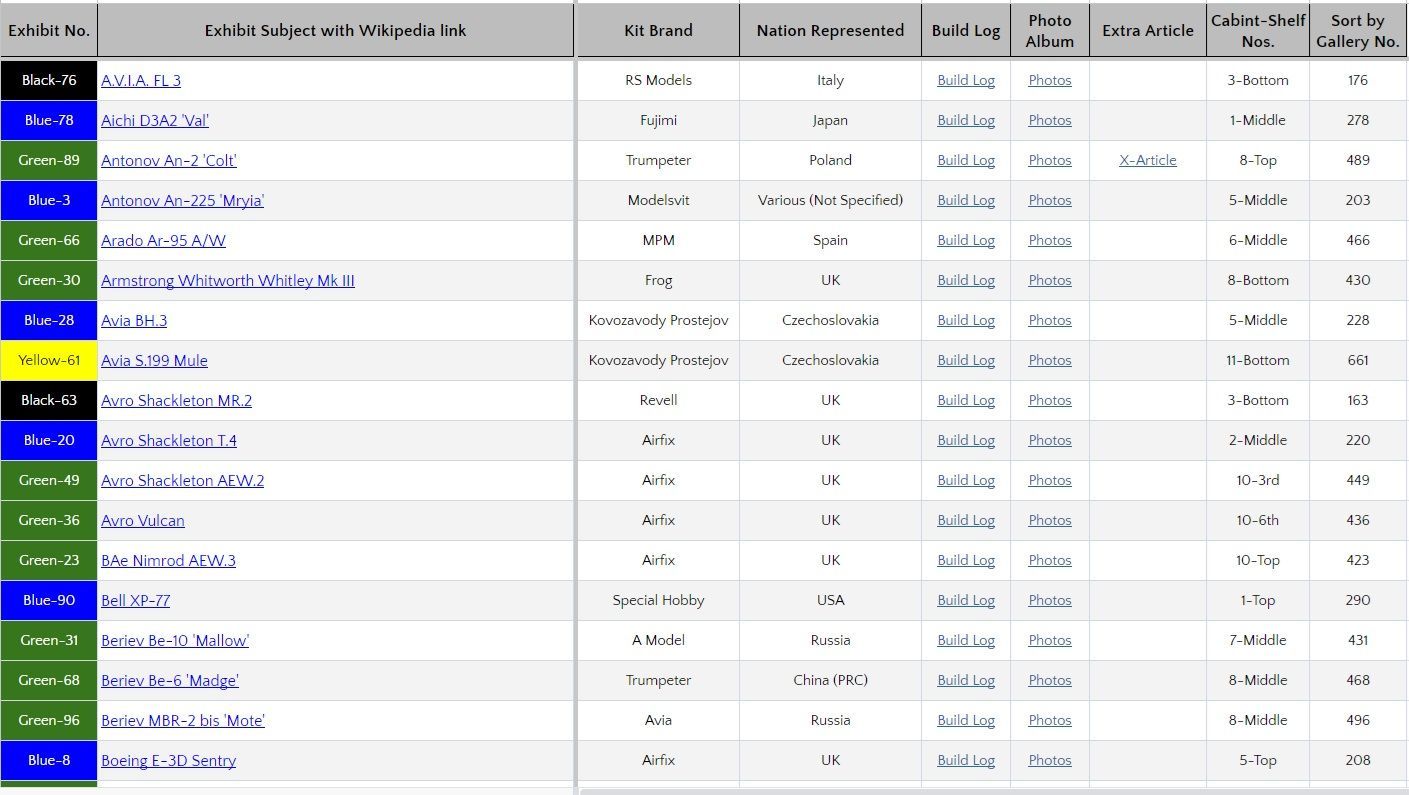Open Beriev Be-6 'Madge' Wikipedia link

(170, 680)
